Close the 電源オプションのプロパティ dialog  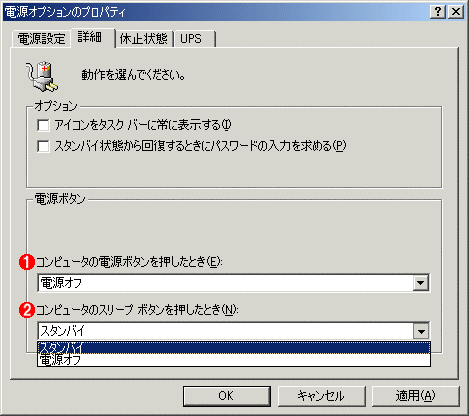455,12
